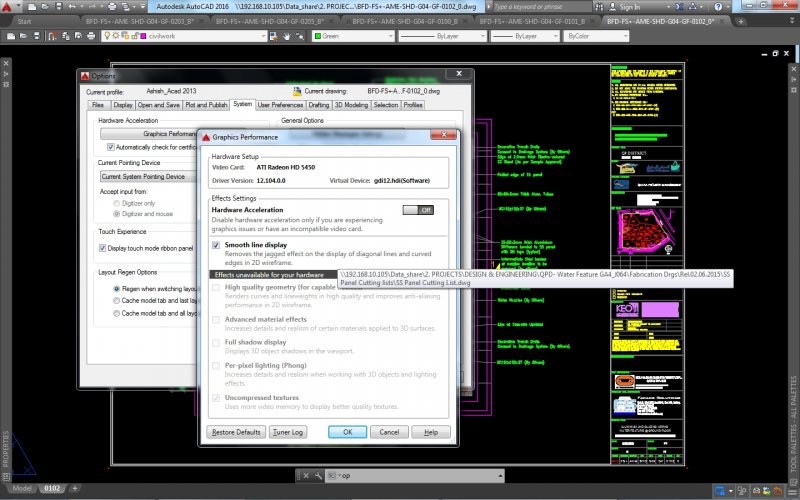800x500 pixels.
Task: Select Cache model tab and all layouts
Action: [117, 313]
